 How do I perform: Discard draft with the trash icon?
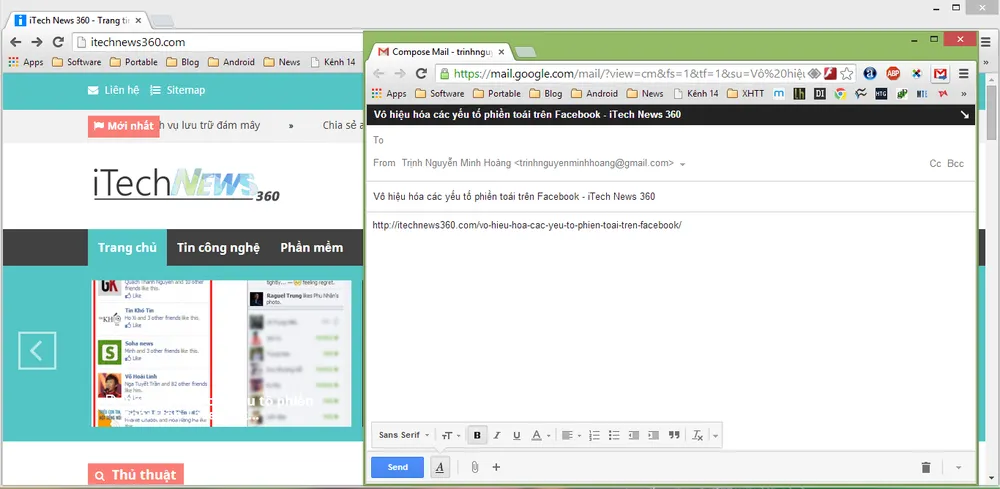click(x=926, y=467)
